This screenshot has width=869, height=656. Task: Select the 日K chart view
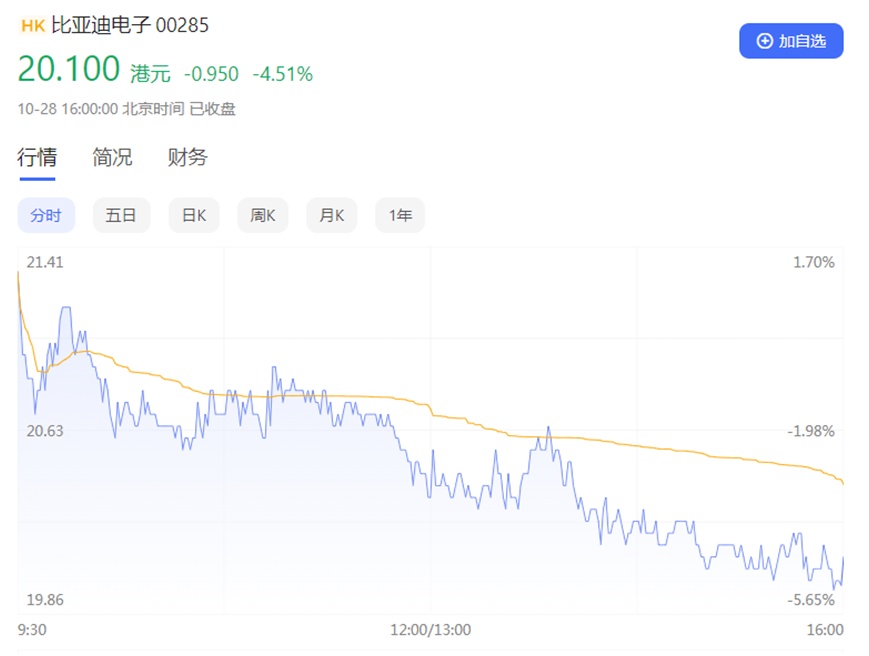[x=194, y=215]
